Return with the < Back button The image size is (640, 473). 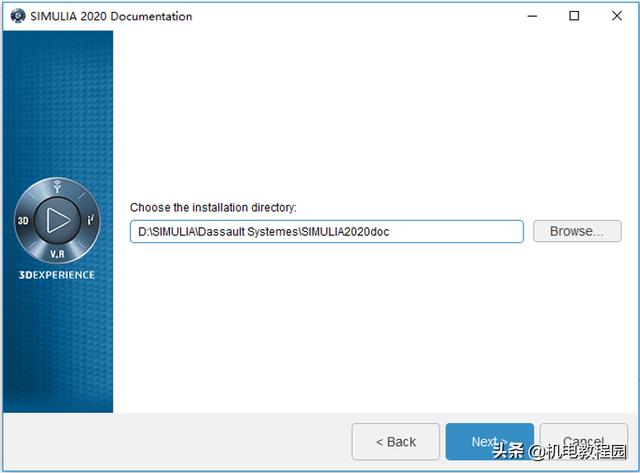pyautogui.click(x=396, y=442)
